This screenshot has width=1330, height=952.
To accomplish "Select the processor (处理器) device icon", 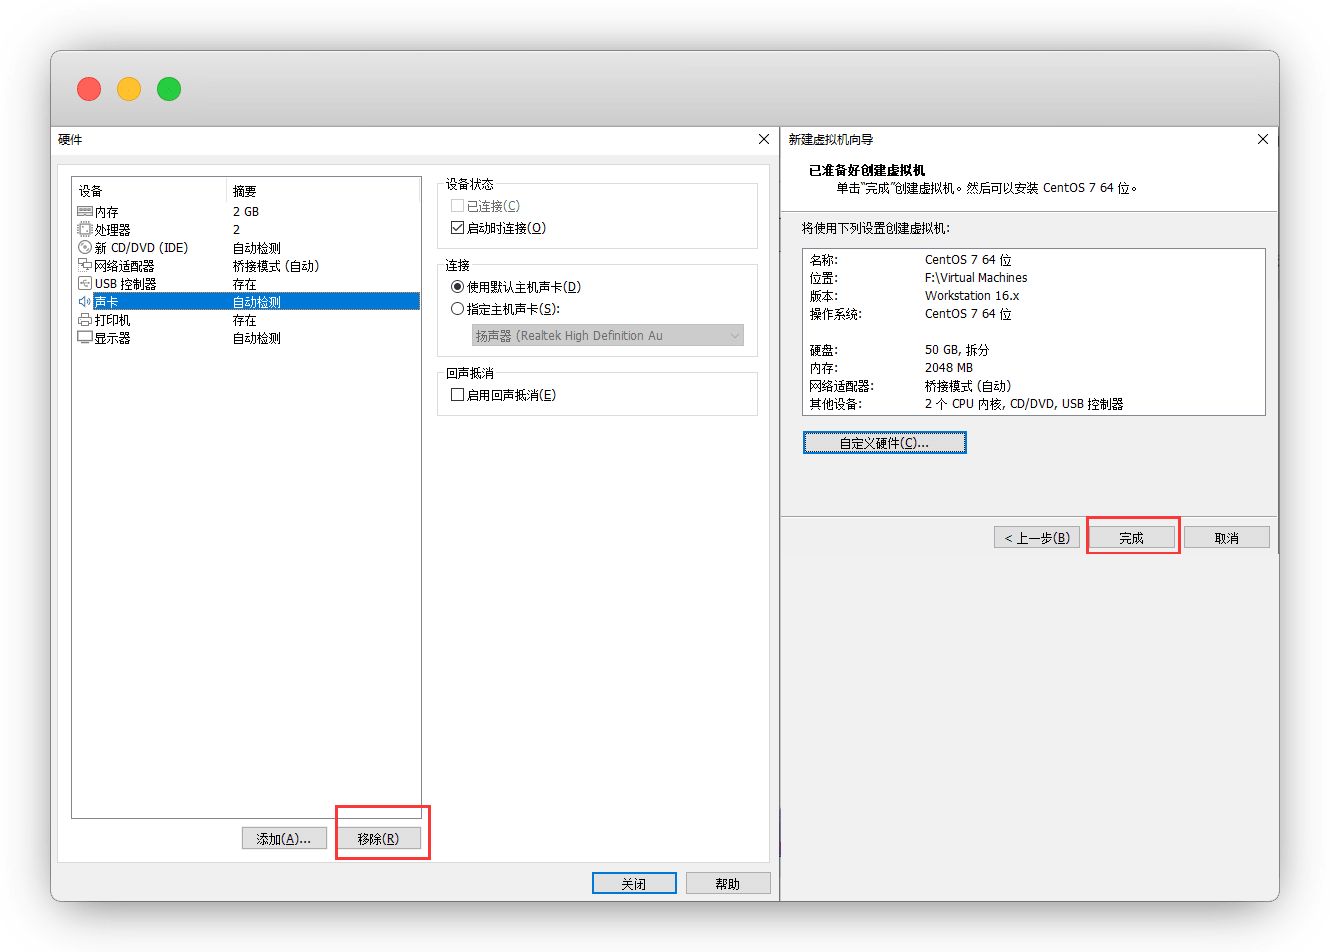I will [85, 230].
